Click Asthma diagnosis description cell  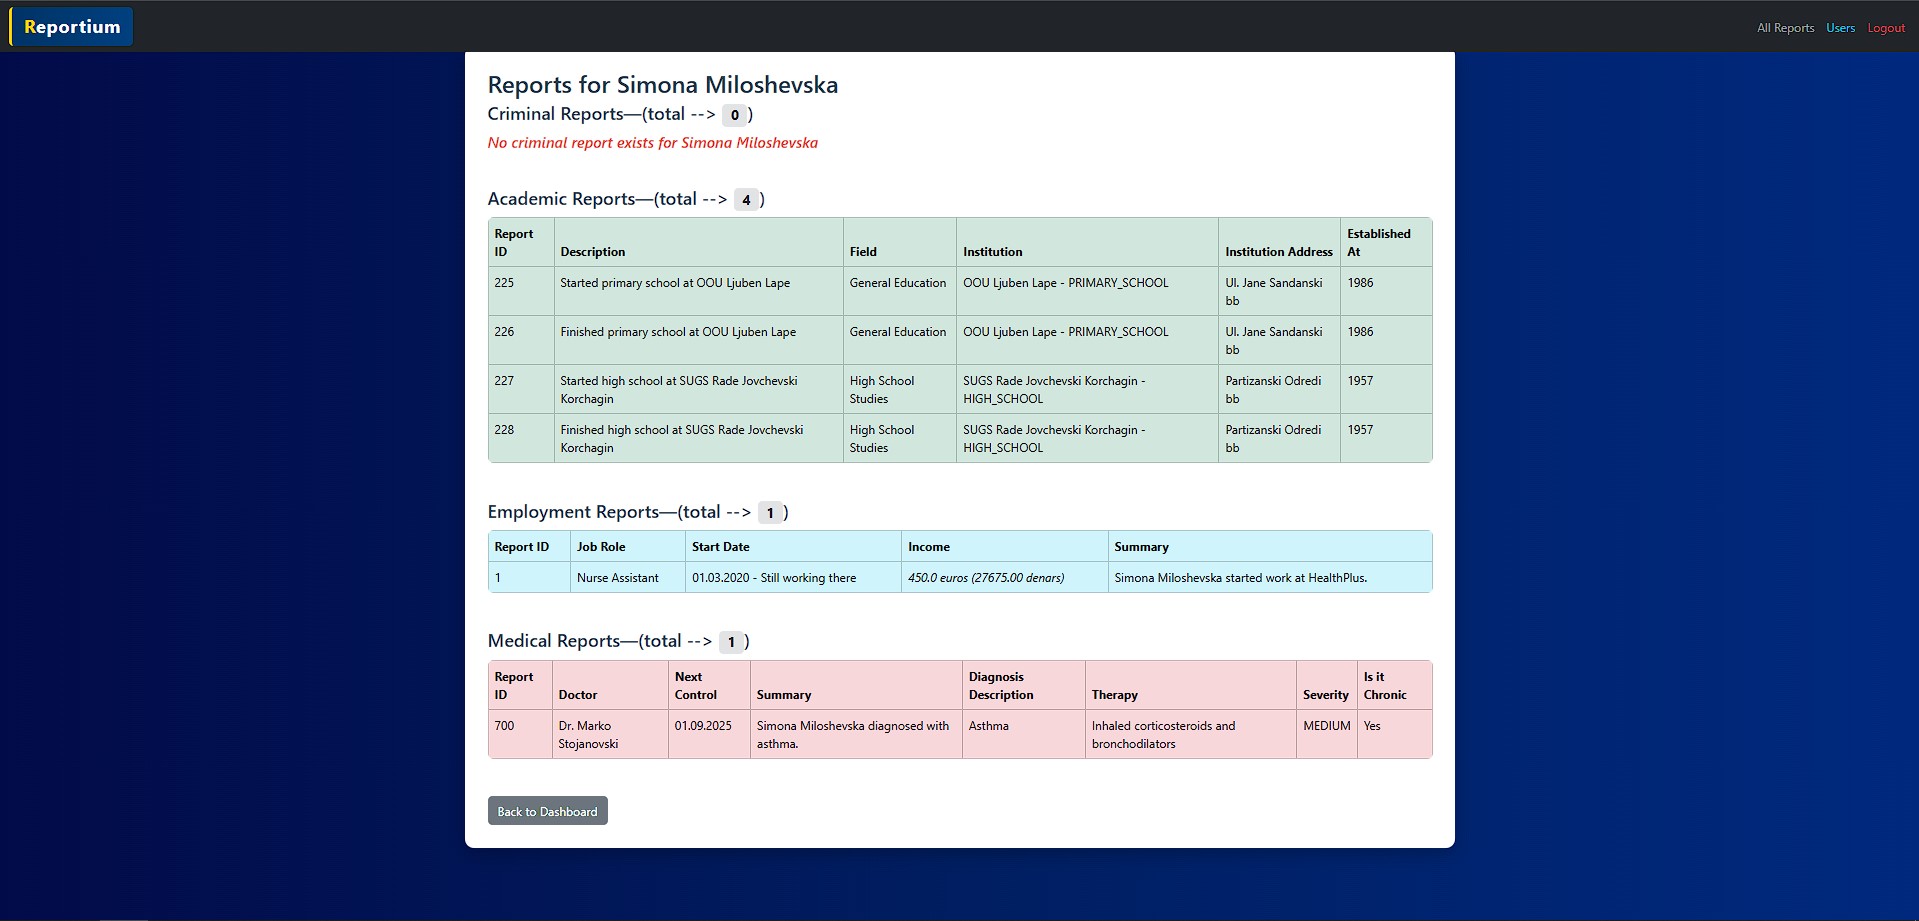[x=1023, y=734]
